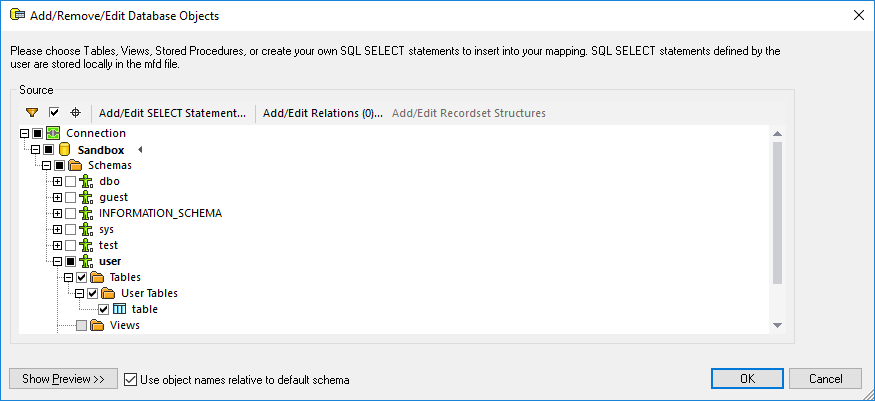Click the table grid icon
Viewport: 875px width, 401px height.
[120, 309]
